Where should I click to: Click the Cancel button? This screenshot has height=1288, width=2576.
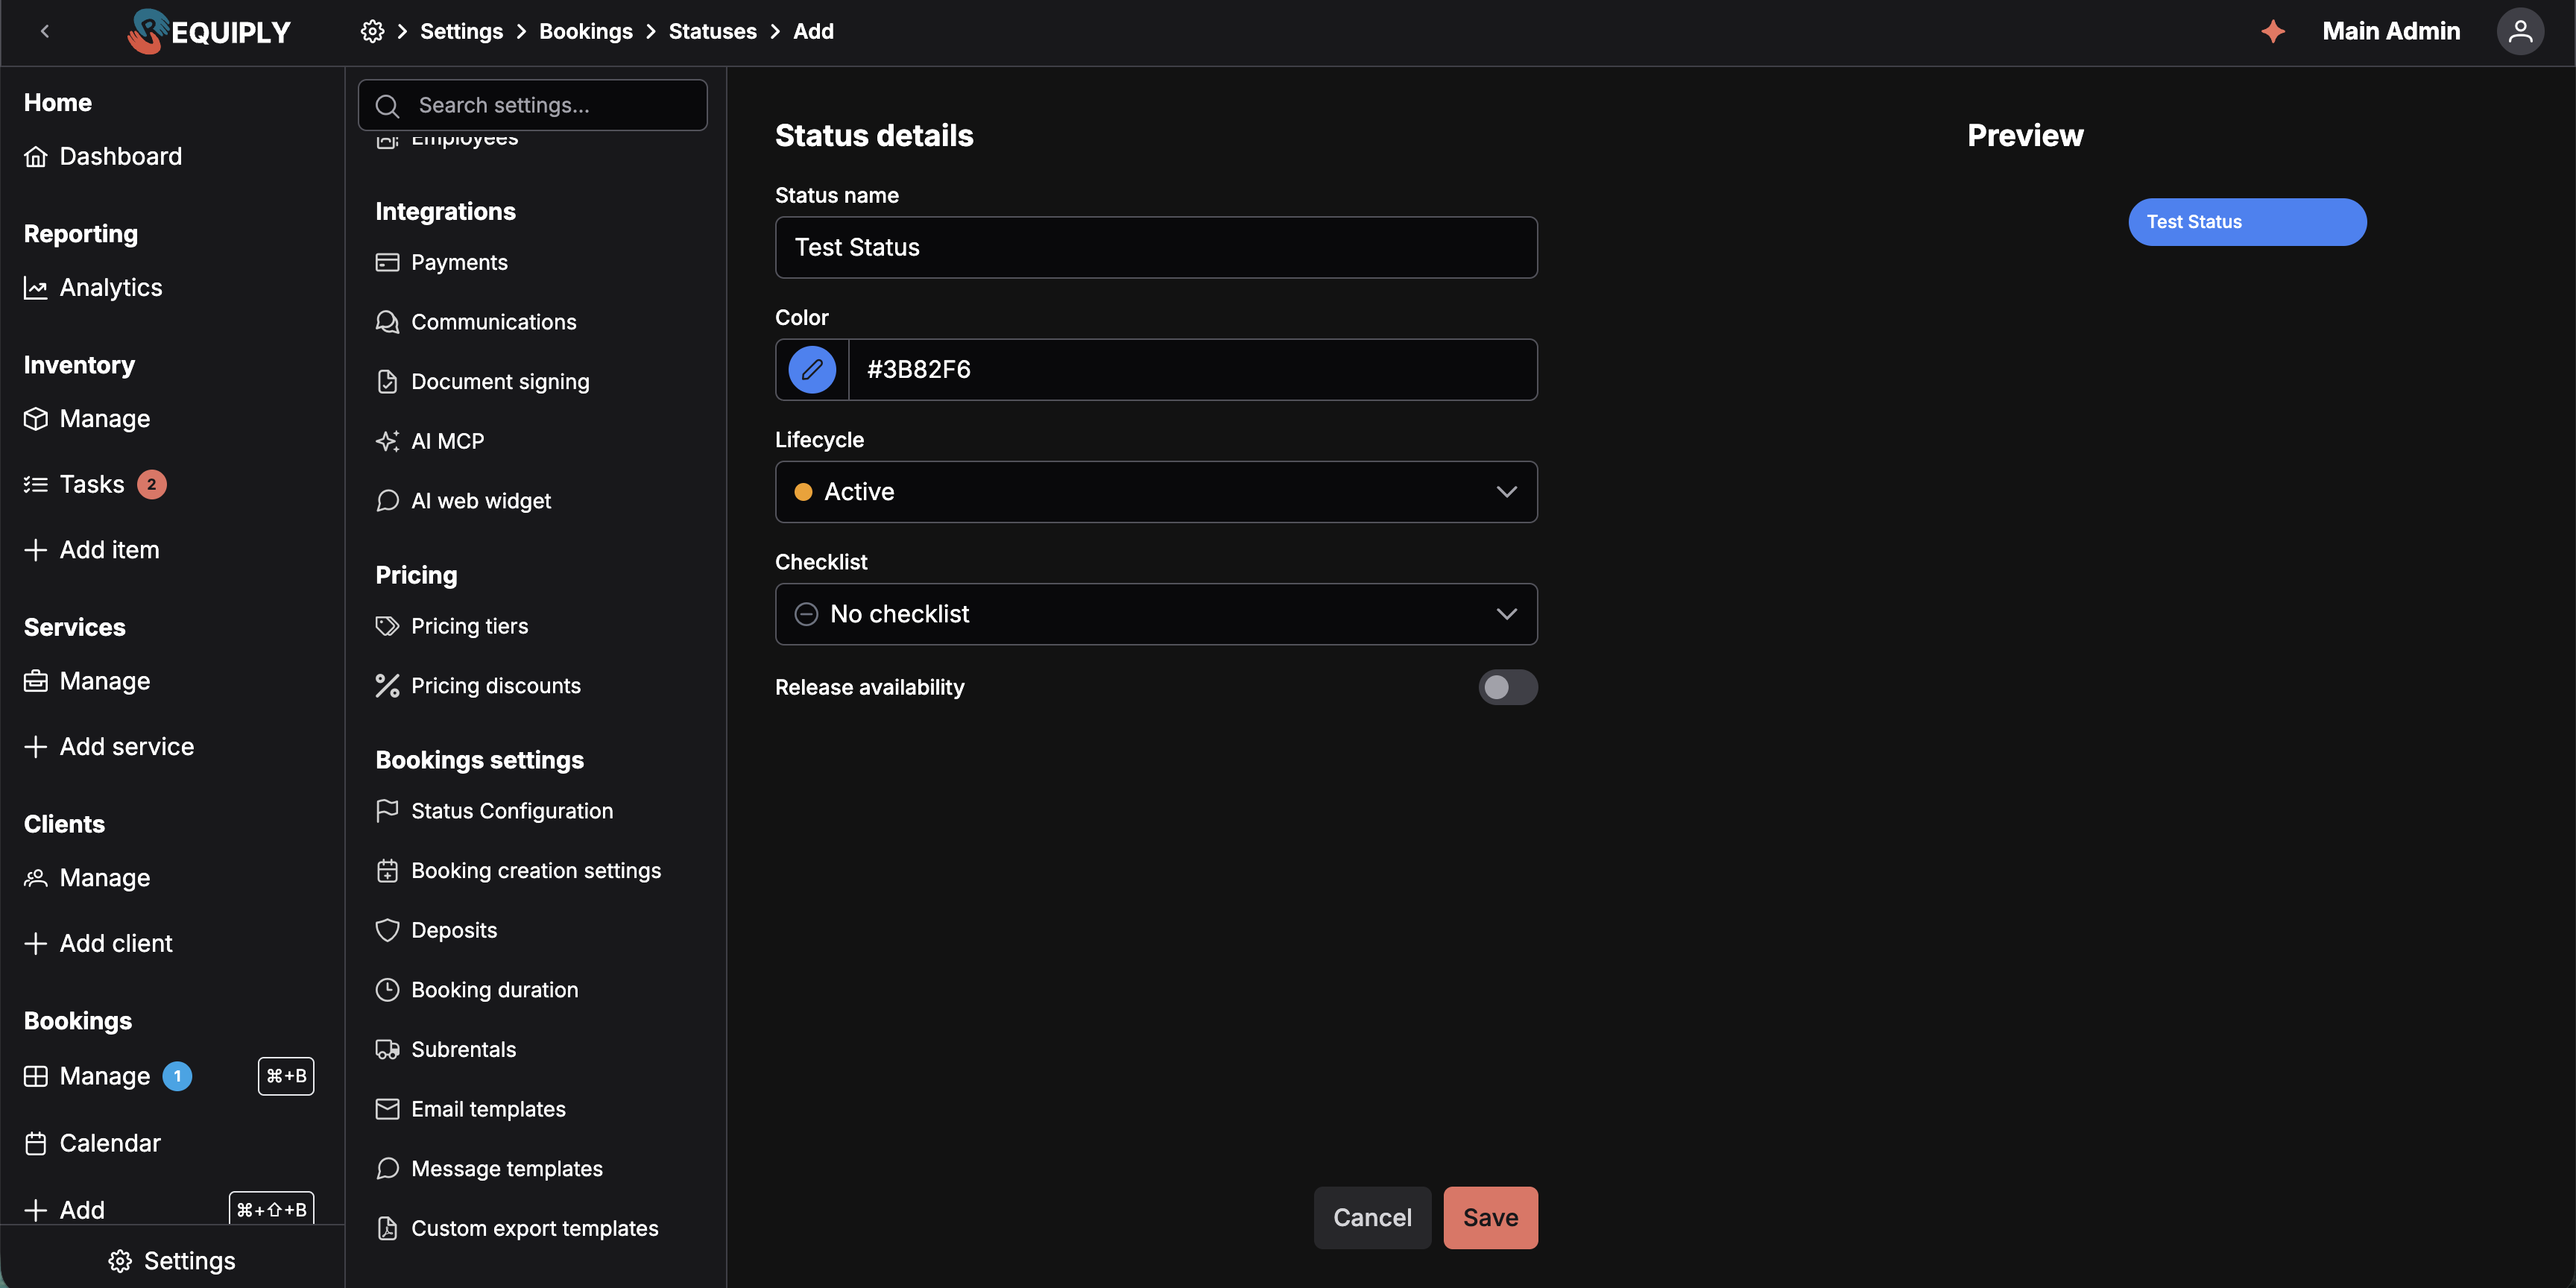pyautogui.click(x=1372, y=1218)
